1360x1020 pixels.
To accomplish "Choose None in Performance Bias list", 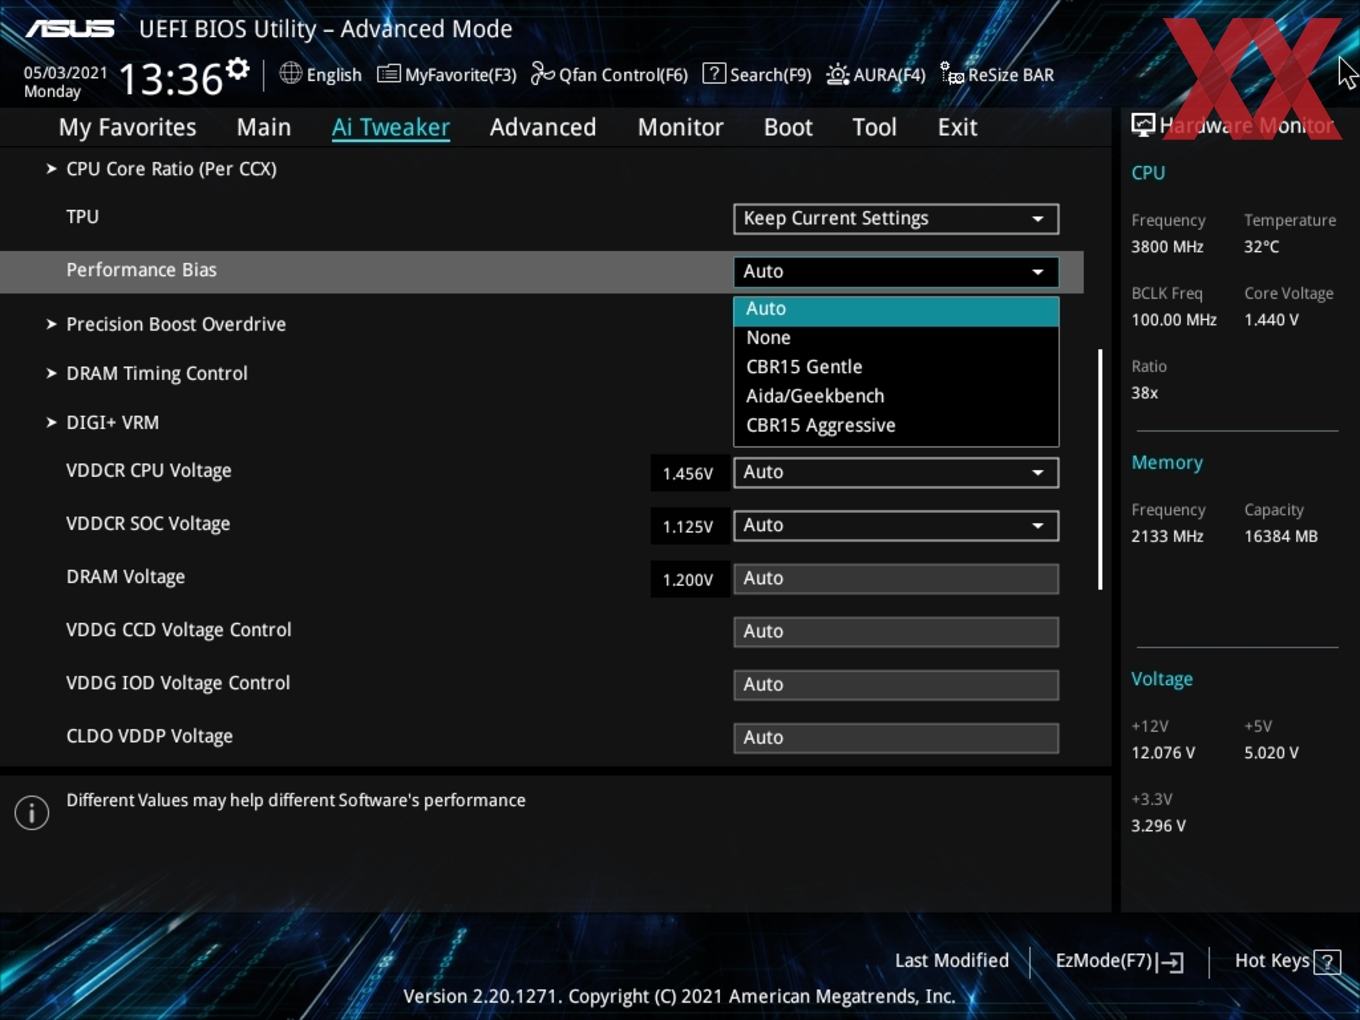I will tap(896, 338).
